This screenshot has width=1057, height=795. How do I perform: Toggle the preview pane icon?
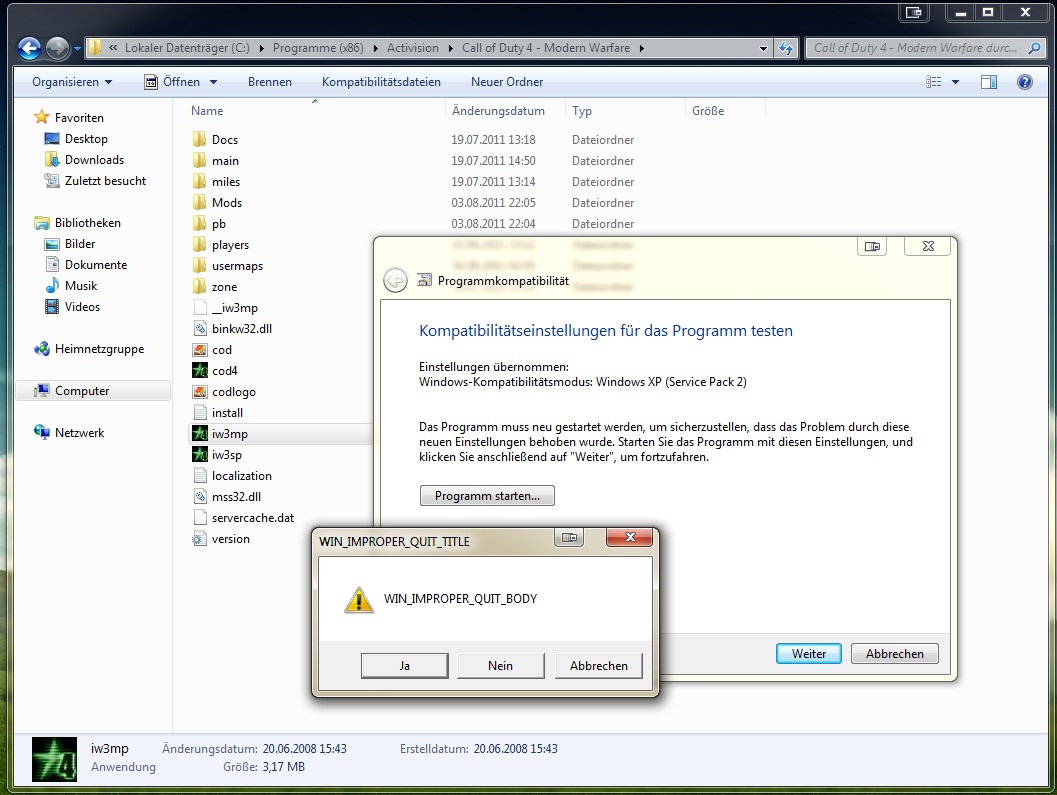pos(989,82)
